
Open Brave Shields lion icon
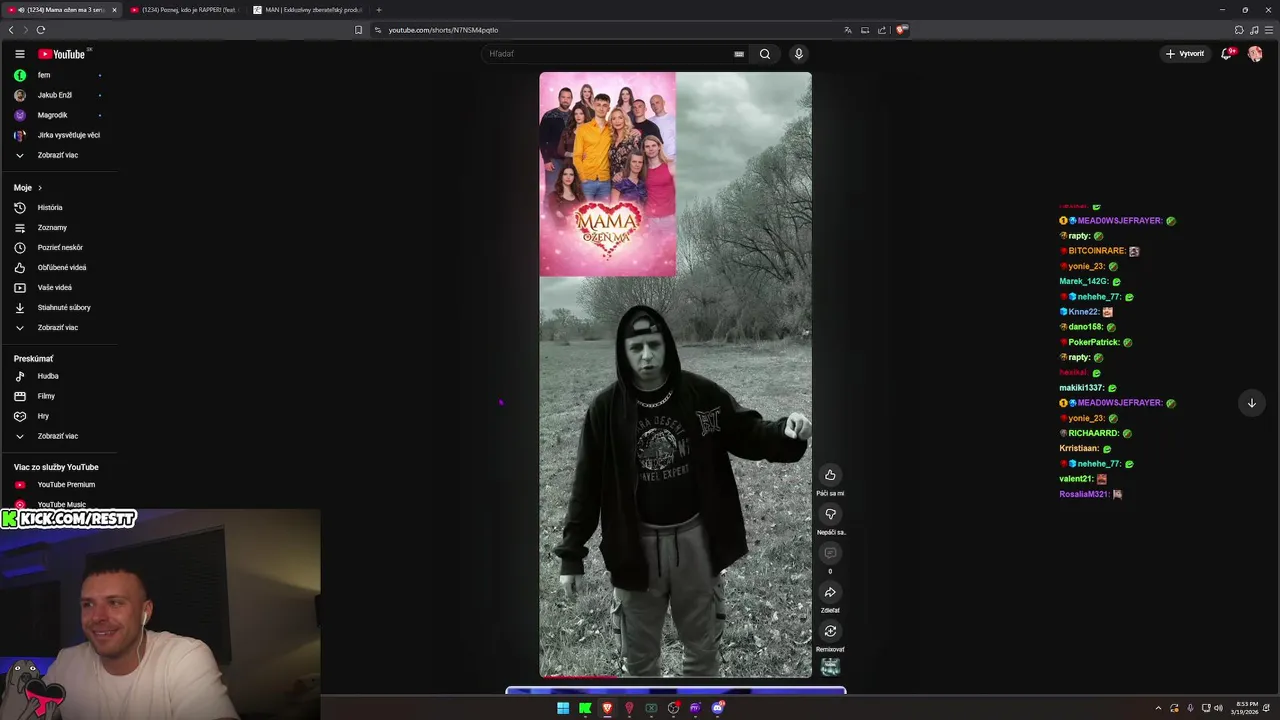coord(900,30)
